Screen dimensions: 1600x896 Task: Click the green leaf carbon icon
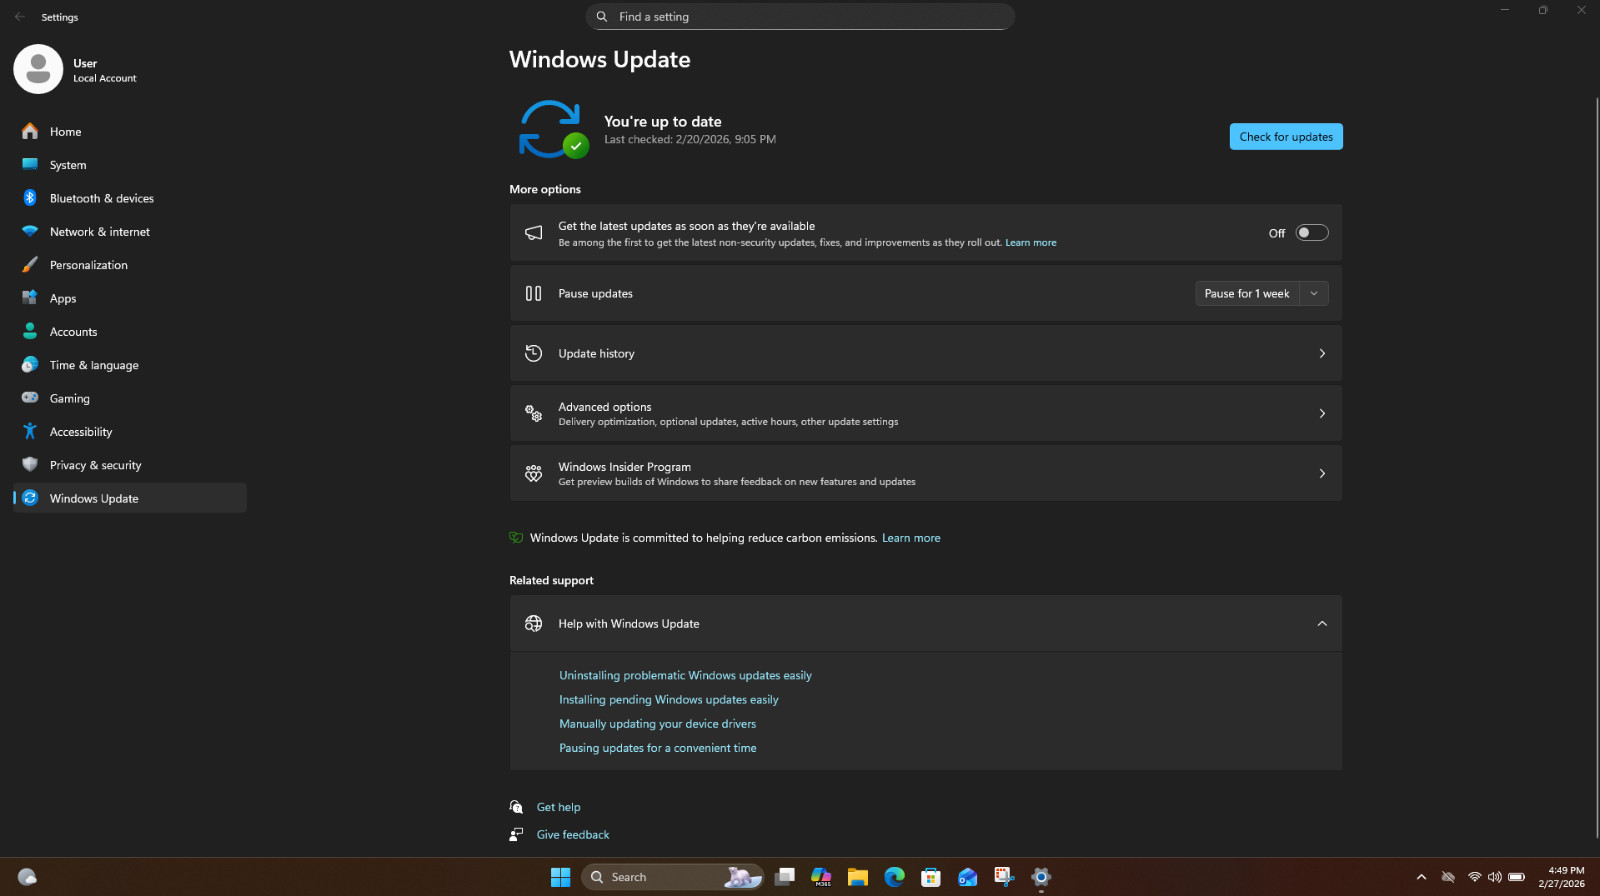coord(516,538)
